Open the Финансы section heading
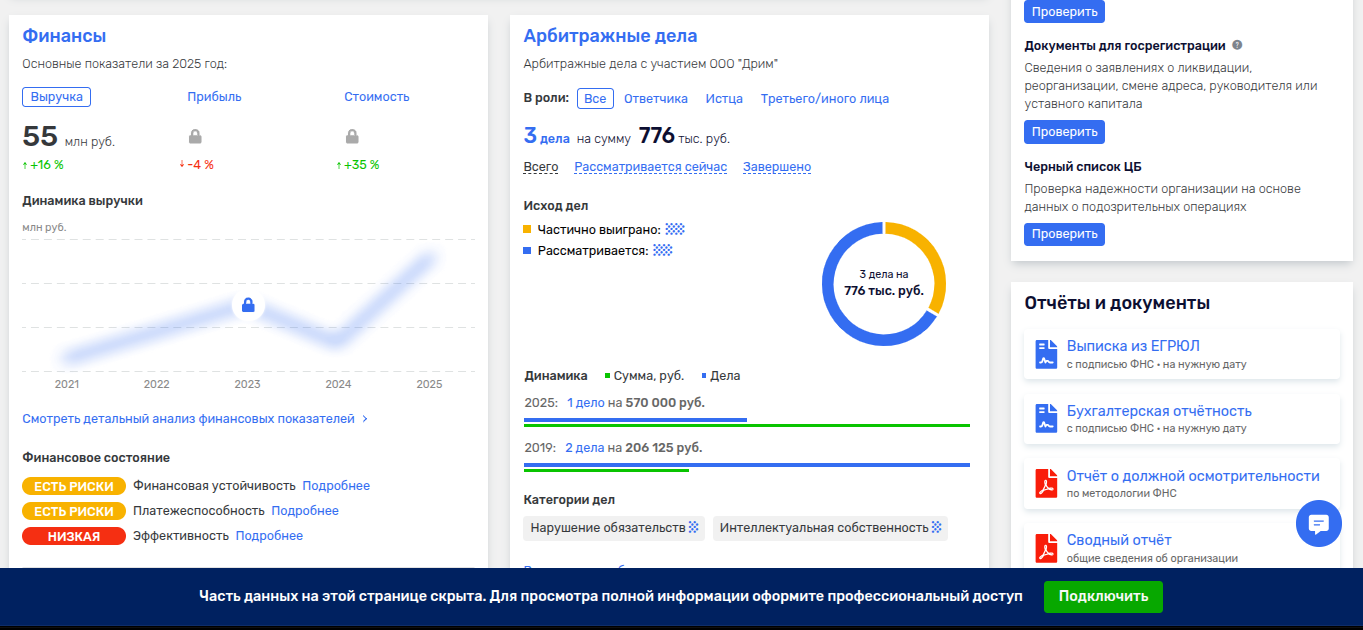 pyautogui.click(x=64, y=36)
